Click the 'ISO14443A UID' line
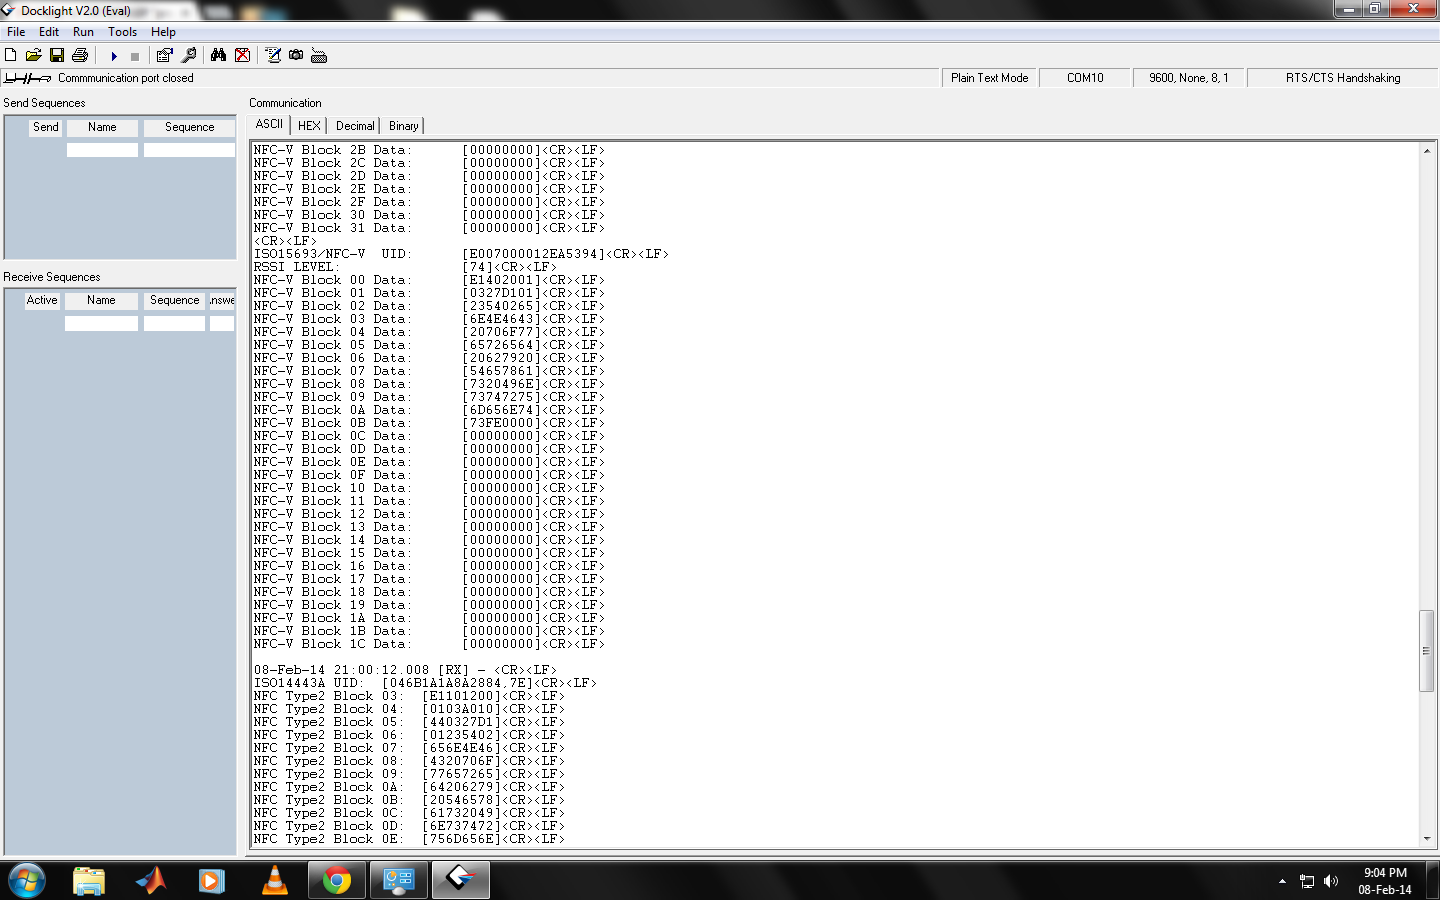 coord(425,683)
